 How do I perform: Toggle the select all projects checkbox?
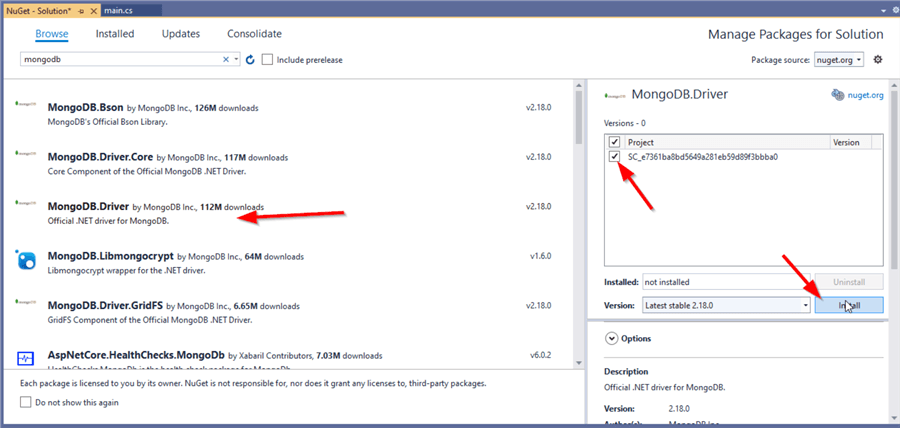coord(614,142)
